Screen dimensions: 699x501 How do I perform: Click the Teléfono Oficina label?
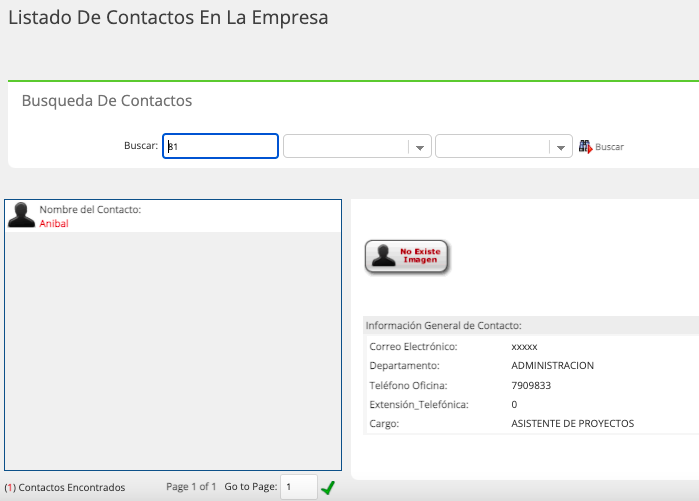click(x=408, y=385)
